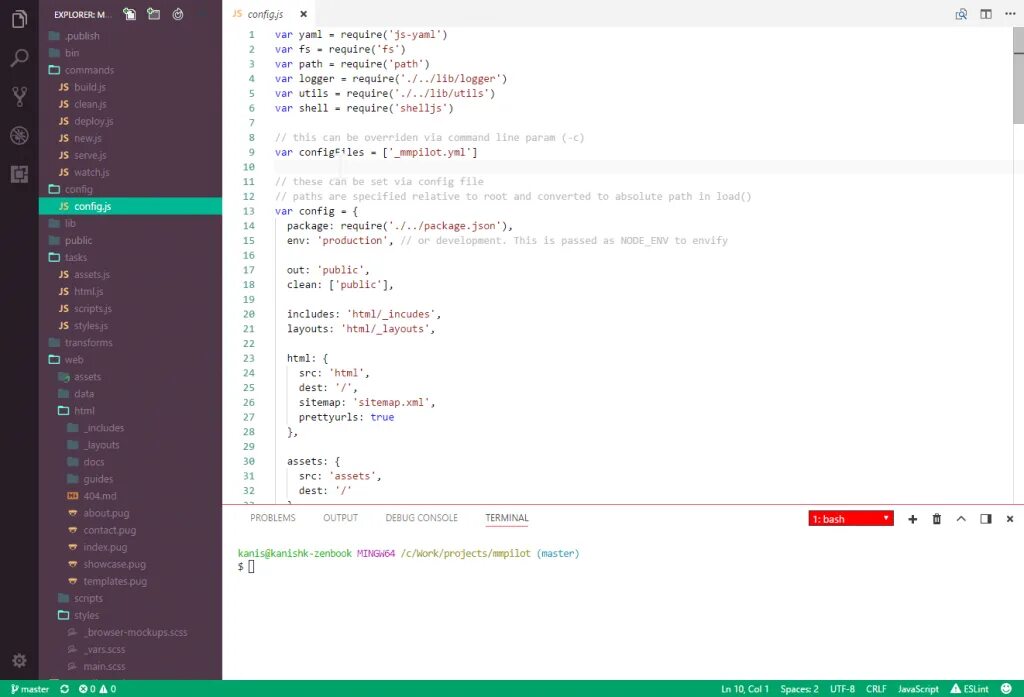1024x697 pixels.
Task: Open assets.js under tasks
Action: tap(130, 274)
